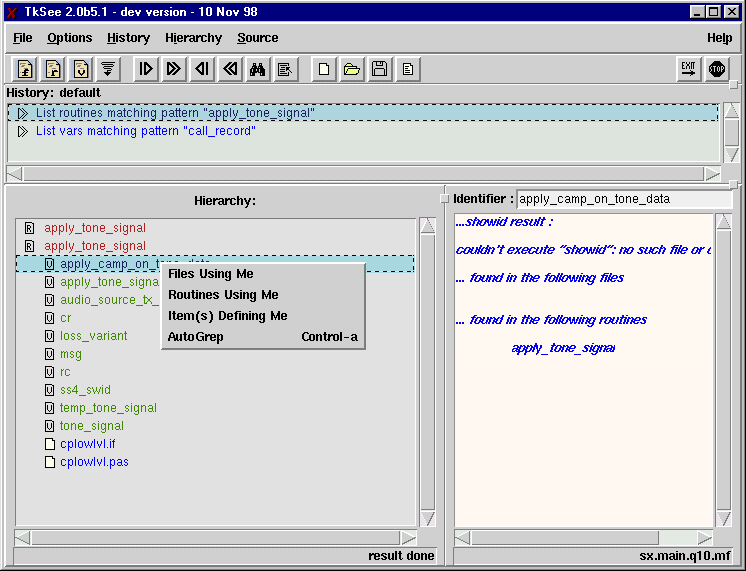The height and width of the screenshot is (571, 746).
Task: Click the blank new document icon
Action: point(324,69)
